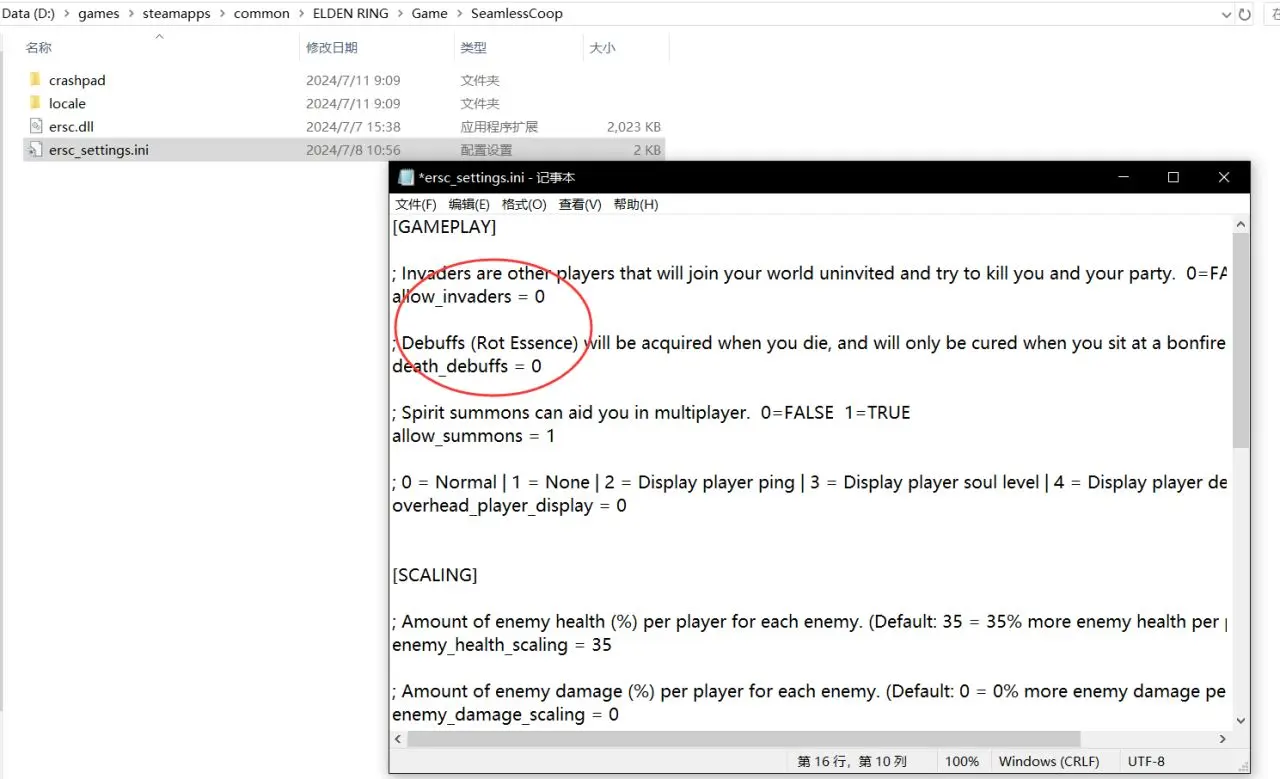Click the crashpad folder name
The width and height of the screenshot is (1280, 779).
77,80
